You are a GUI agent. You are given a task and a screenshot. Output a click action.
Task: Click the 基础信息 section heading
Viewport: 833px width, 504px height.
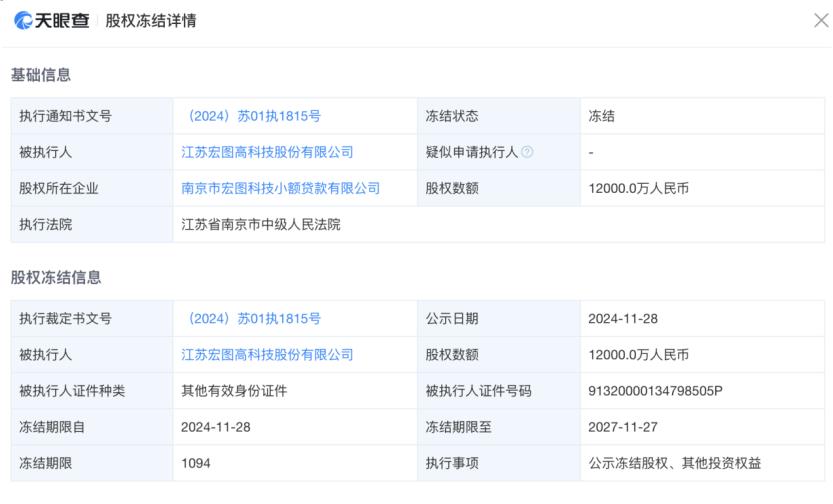tap(41, 75)
